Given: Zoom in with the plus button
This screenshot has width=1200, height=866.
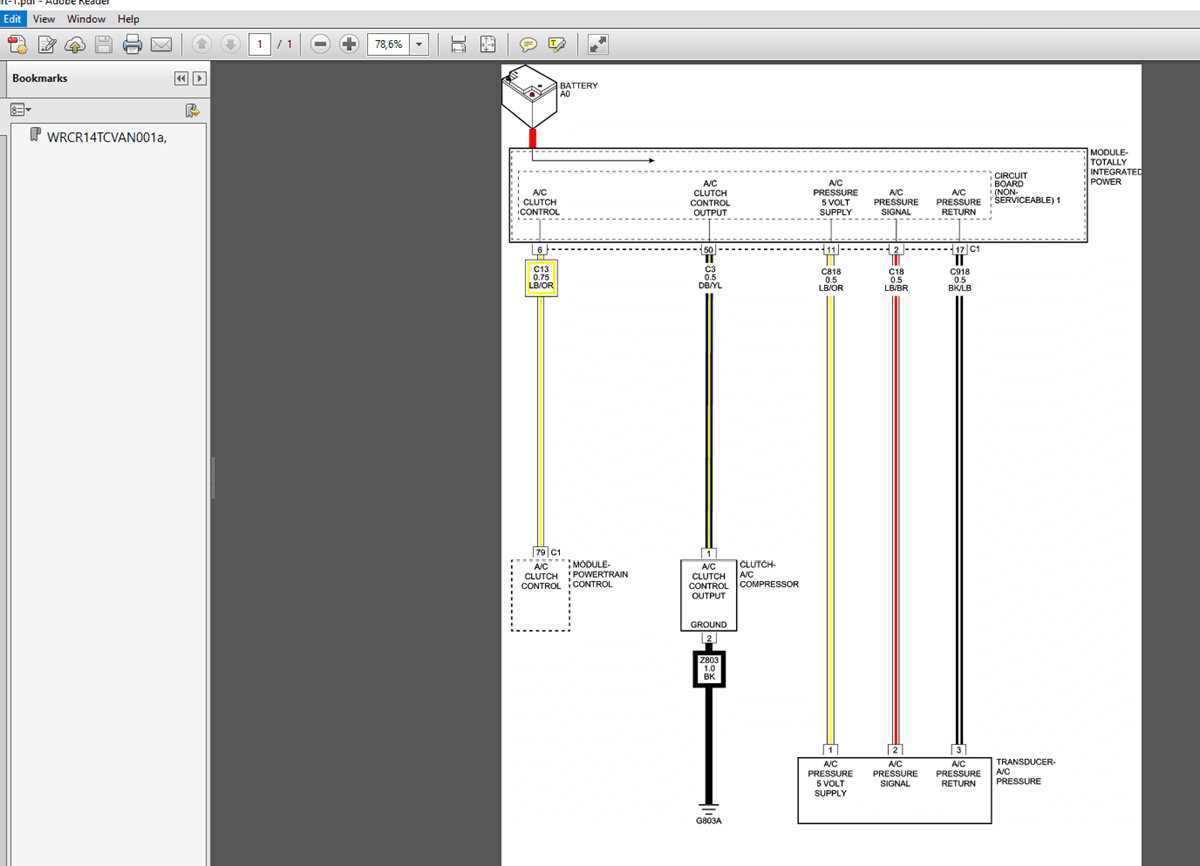Looking at the screenshot, I should pyautogui.click(x=349, y=44).
